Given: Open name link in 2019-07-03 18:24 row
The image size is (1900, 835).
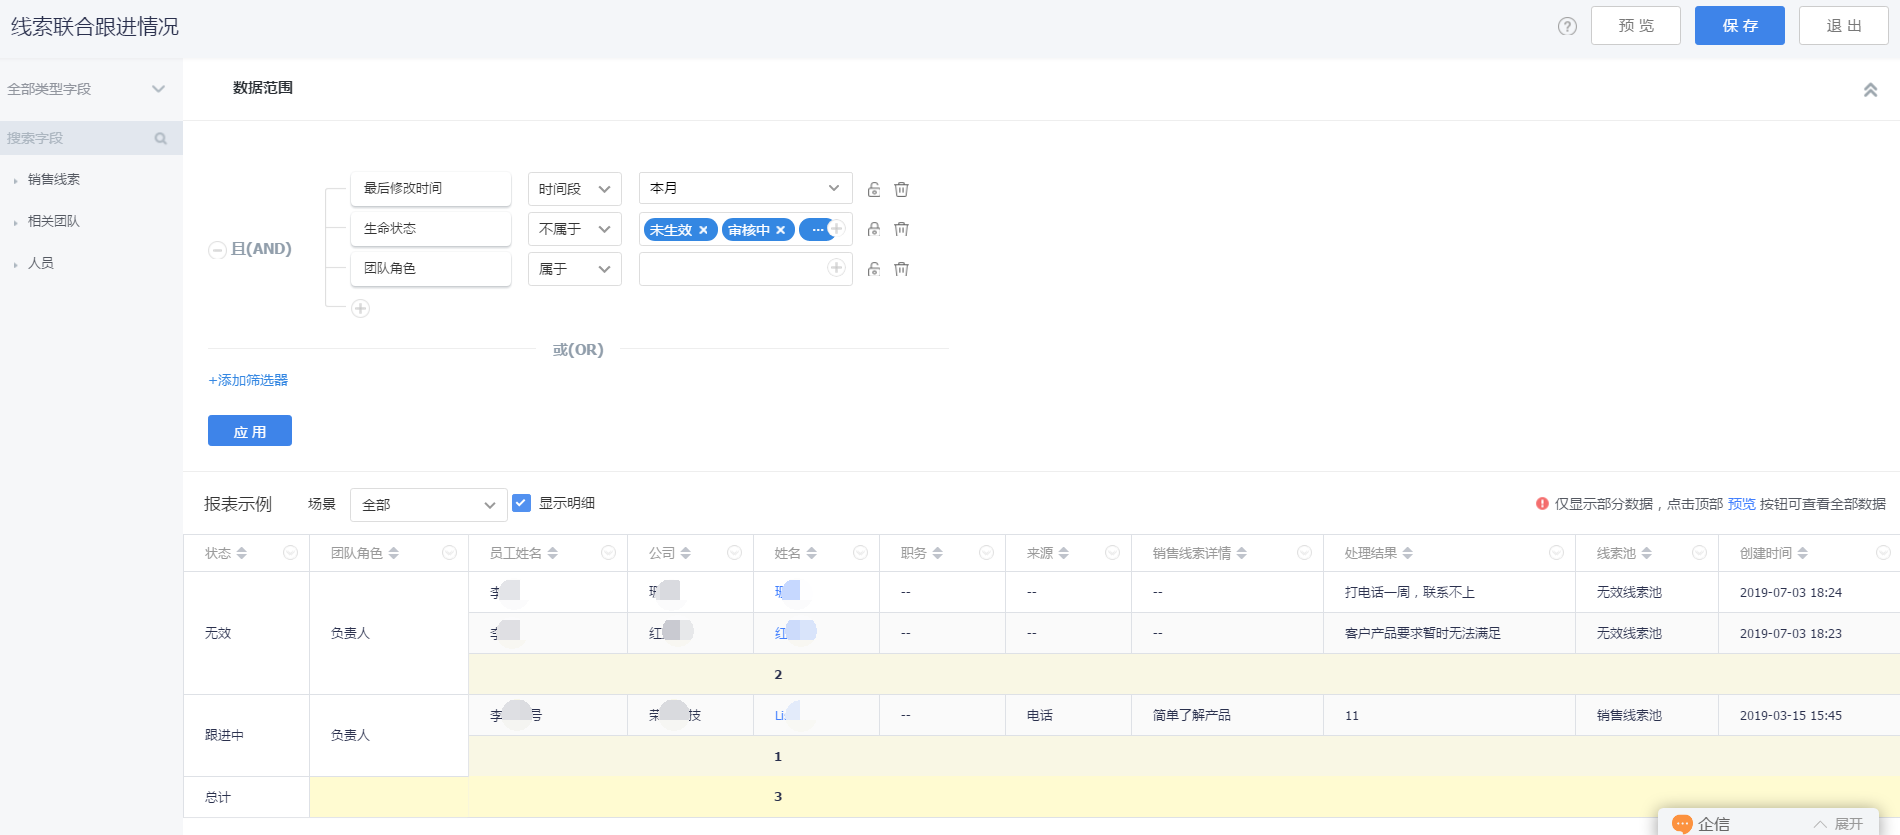Looking at the screenshot, I should point(787,592).
